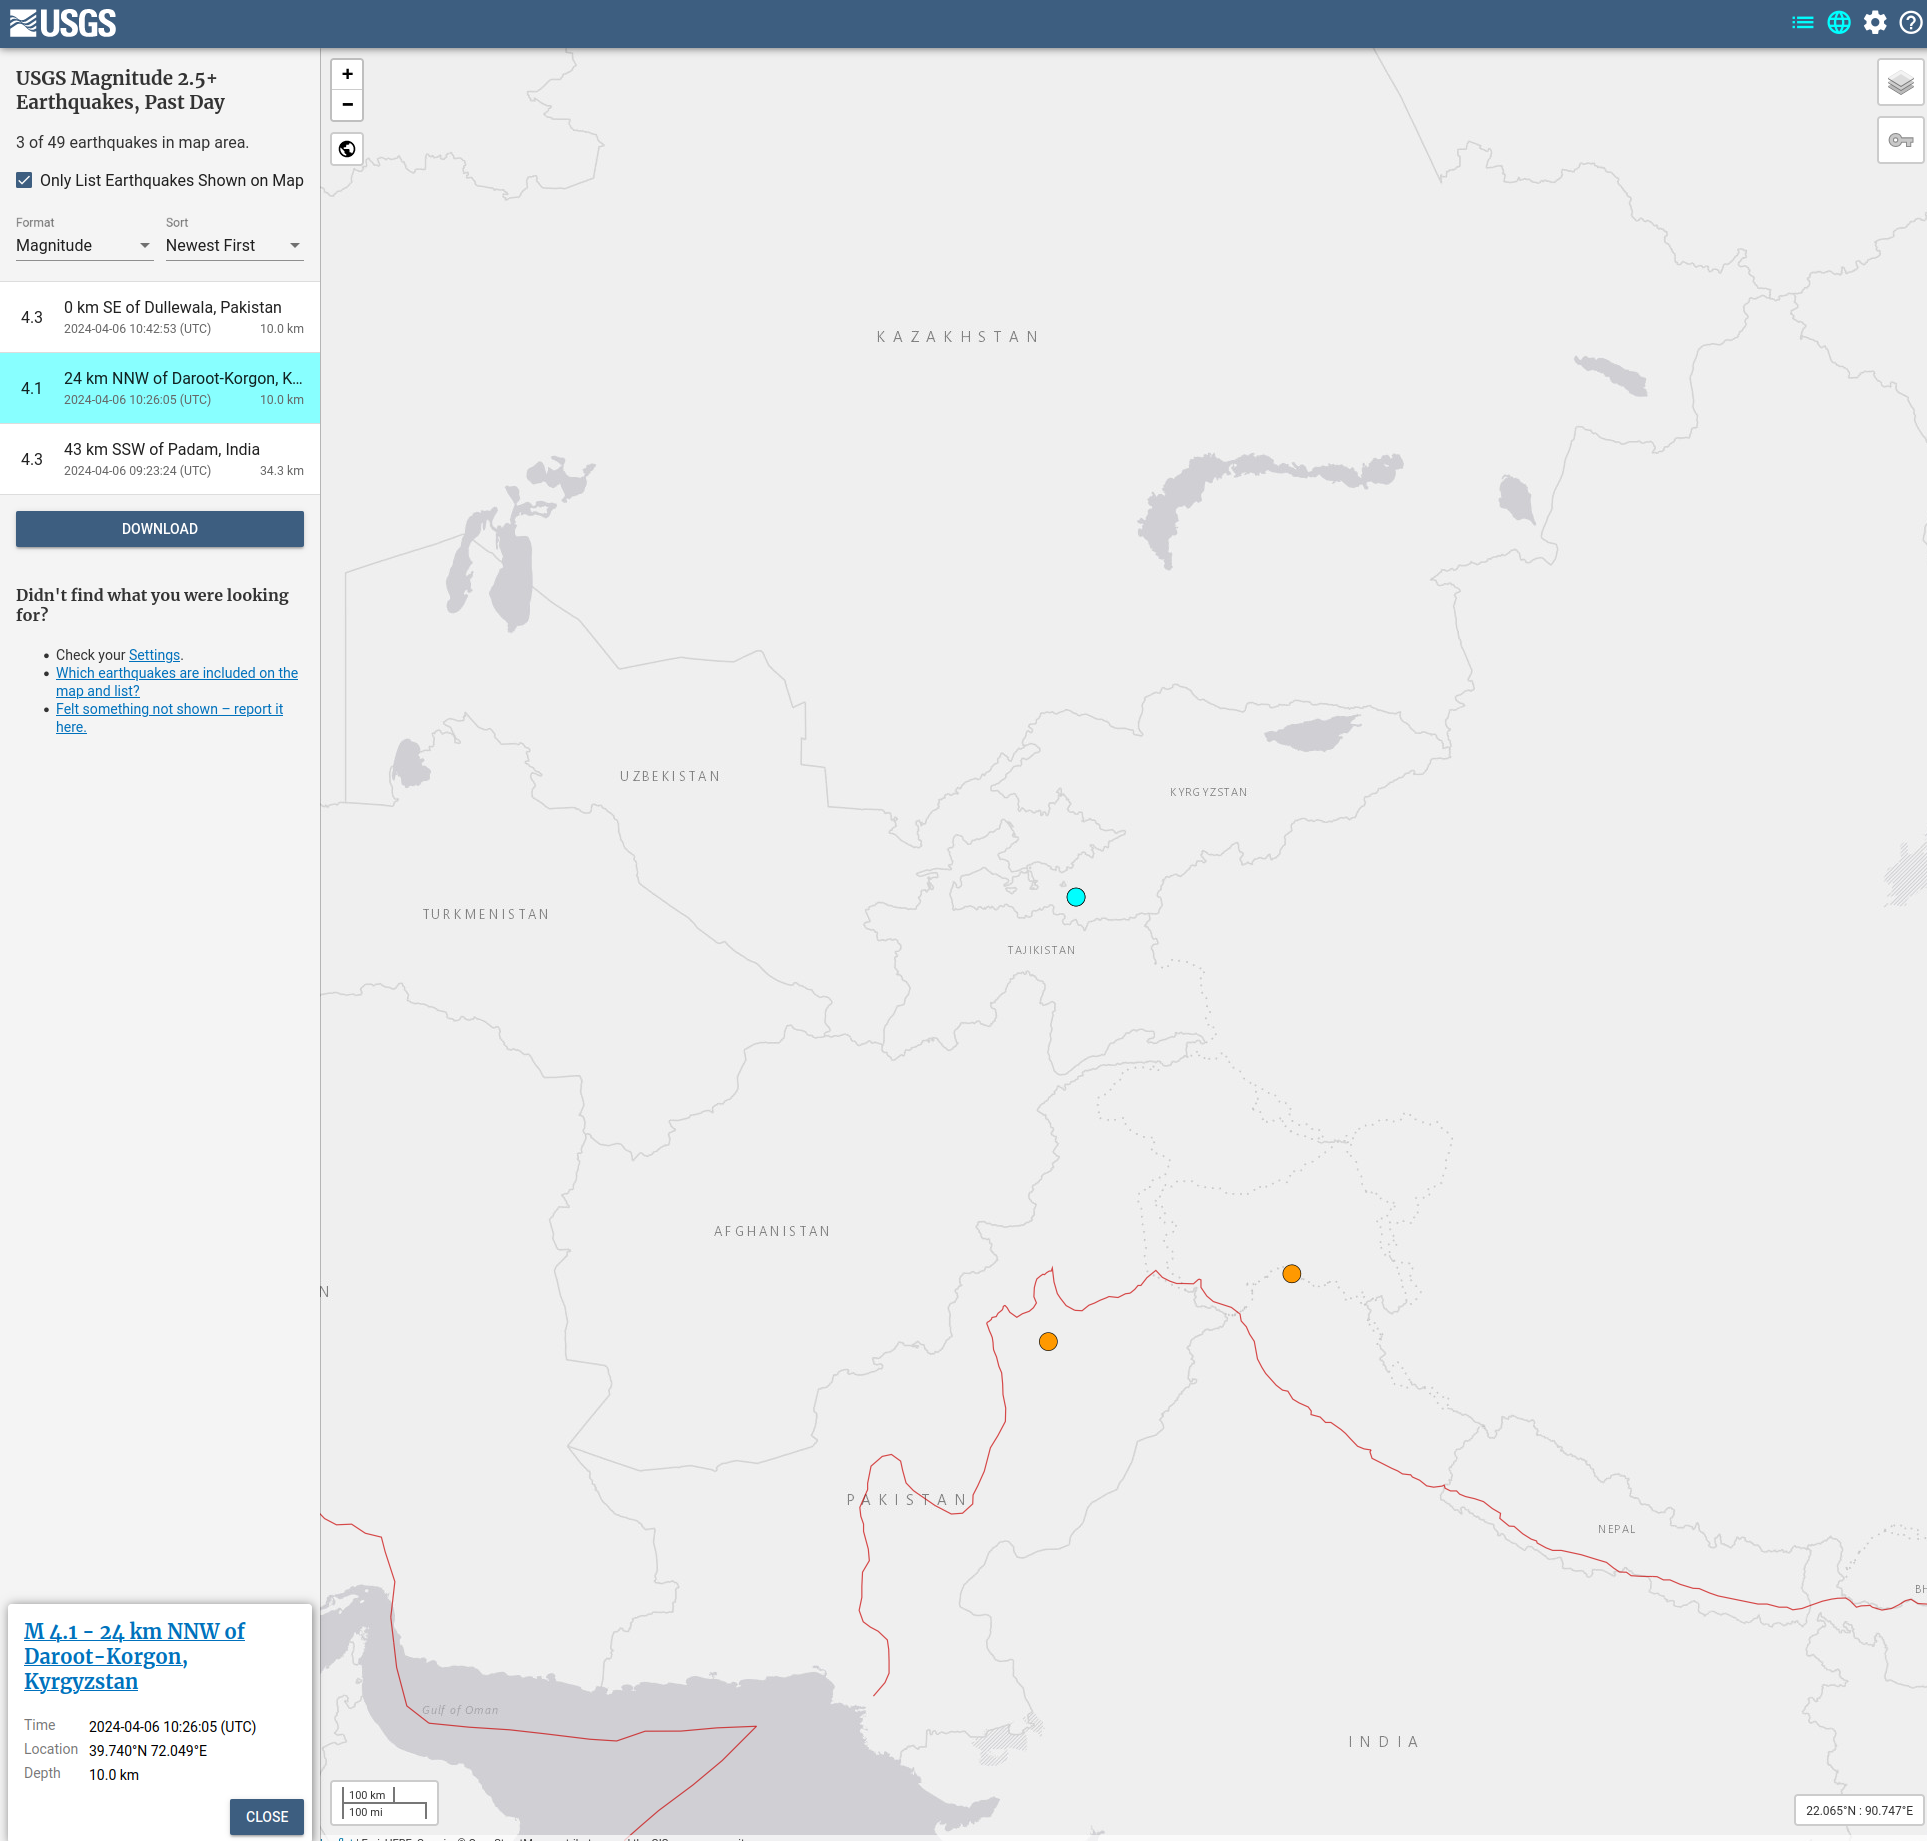
Task: Click the 3 of 49 earthquakes count text
Action: click(x=132, y=142)
